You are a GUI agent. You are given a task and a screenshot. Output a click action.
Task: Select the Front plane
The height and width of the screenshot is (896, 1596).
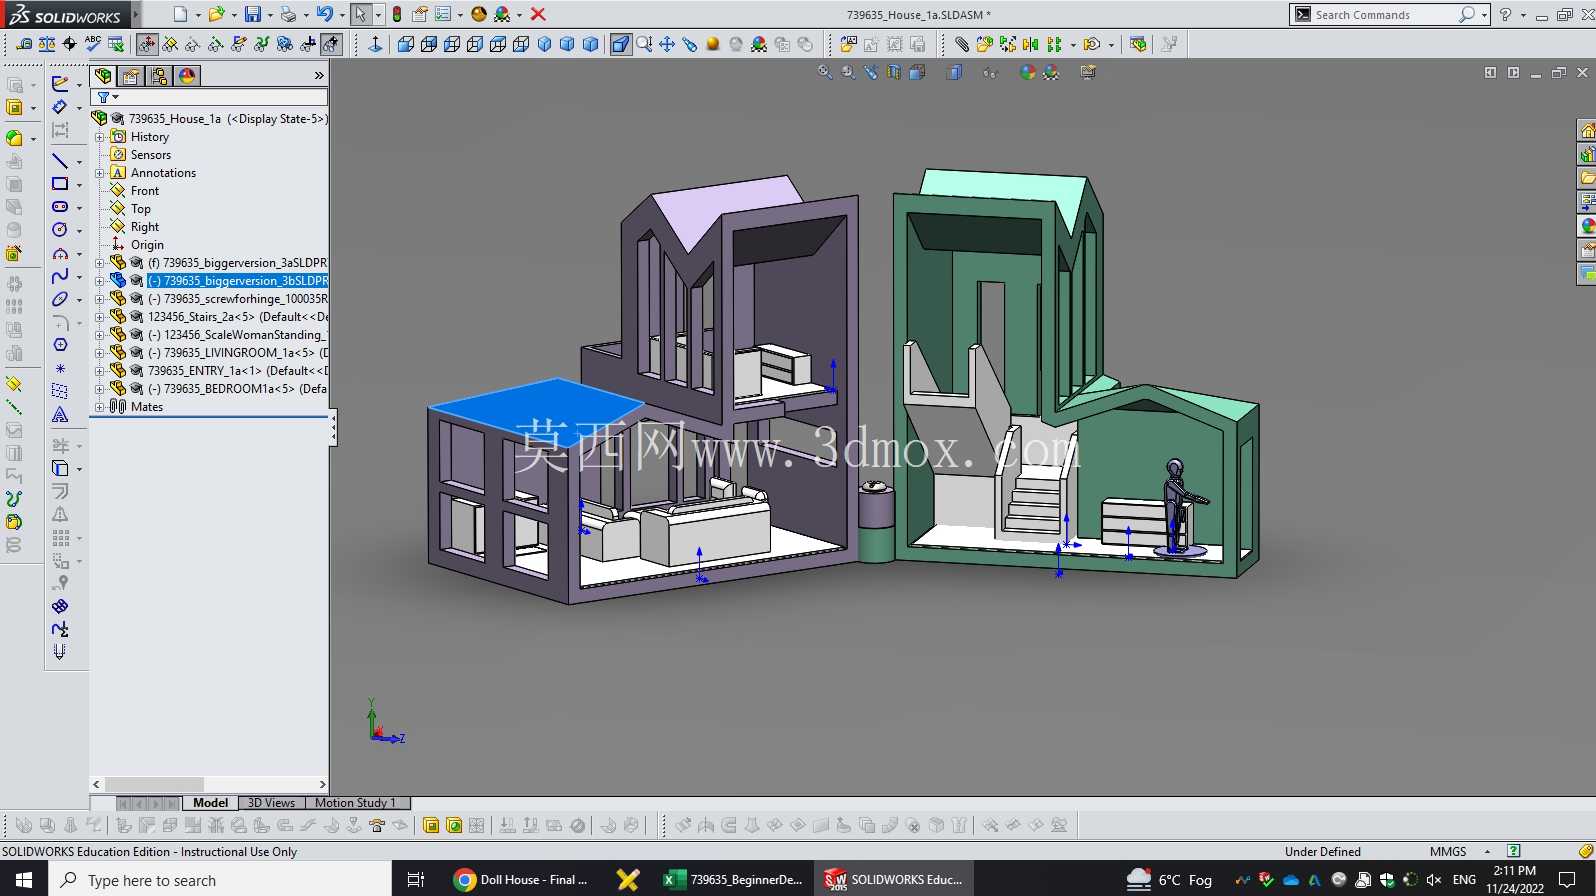(145, 191)
